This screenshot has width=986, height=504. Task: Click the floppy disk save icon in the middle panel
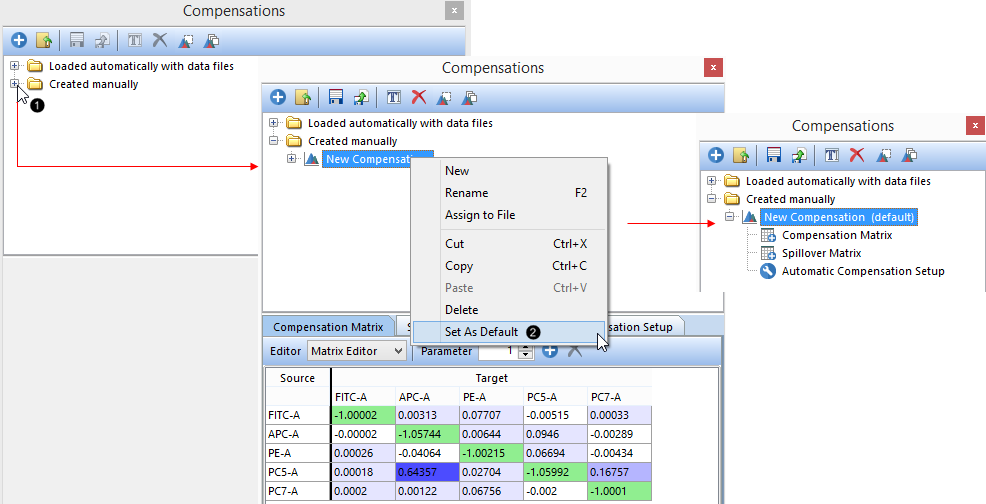pyautogui.click(x=336, y=97)
